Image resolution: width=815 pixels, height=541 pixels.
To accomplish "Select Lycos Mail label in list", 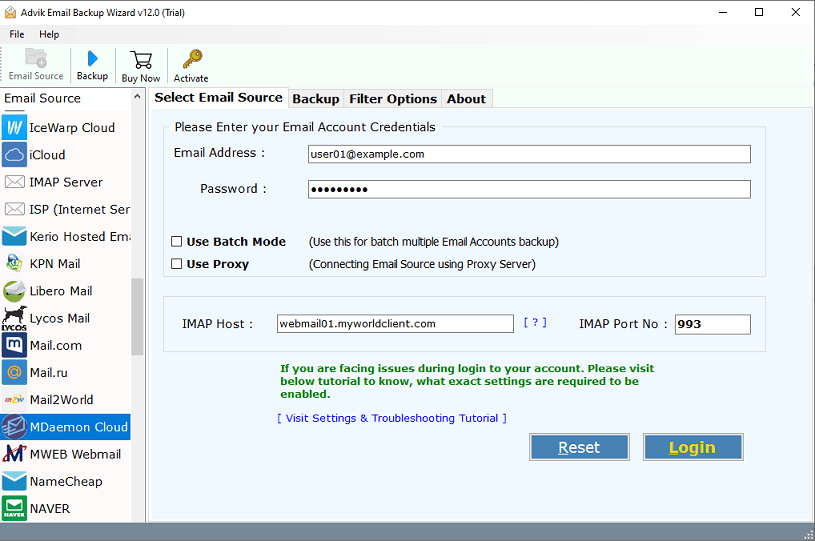I will (60, 319).
